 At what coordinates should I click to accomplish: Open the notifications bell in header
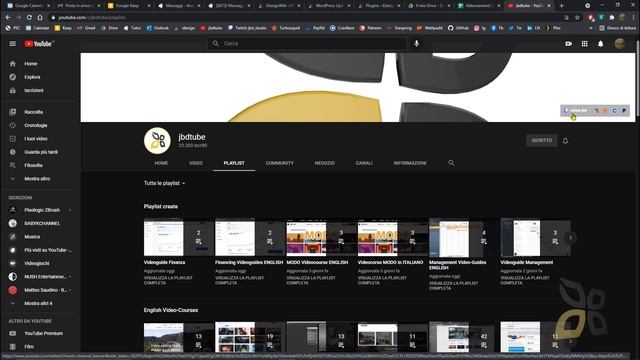[600, 44]
